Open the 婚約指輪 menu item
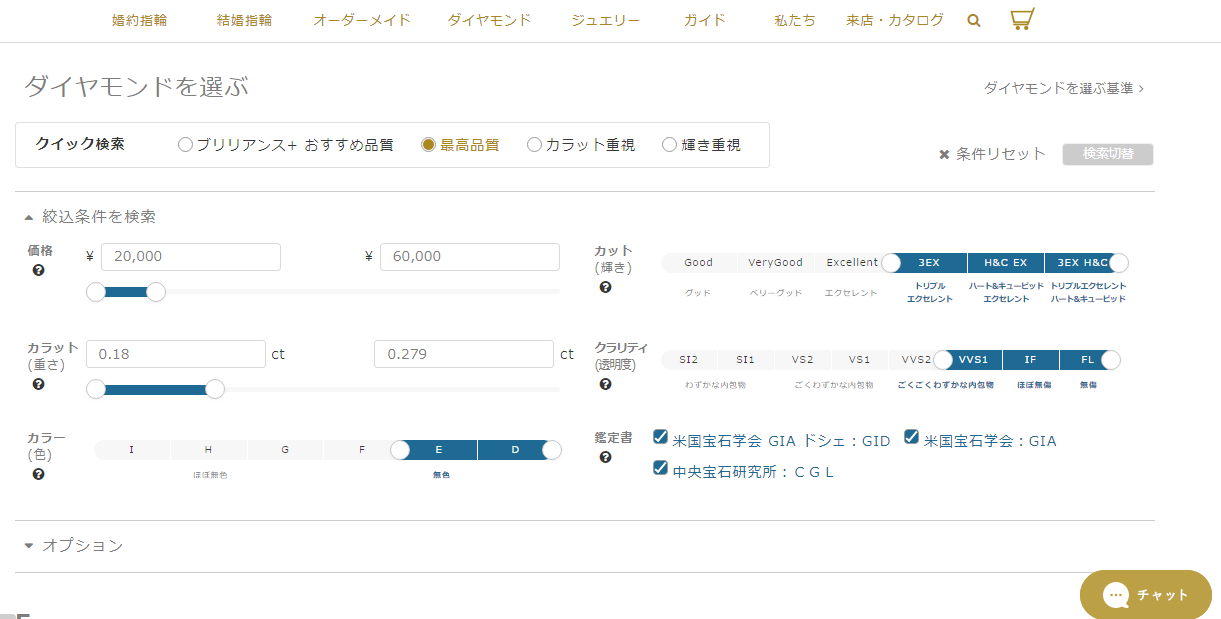1221x619 pixels. coord(139,20)
